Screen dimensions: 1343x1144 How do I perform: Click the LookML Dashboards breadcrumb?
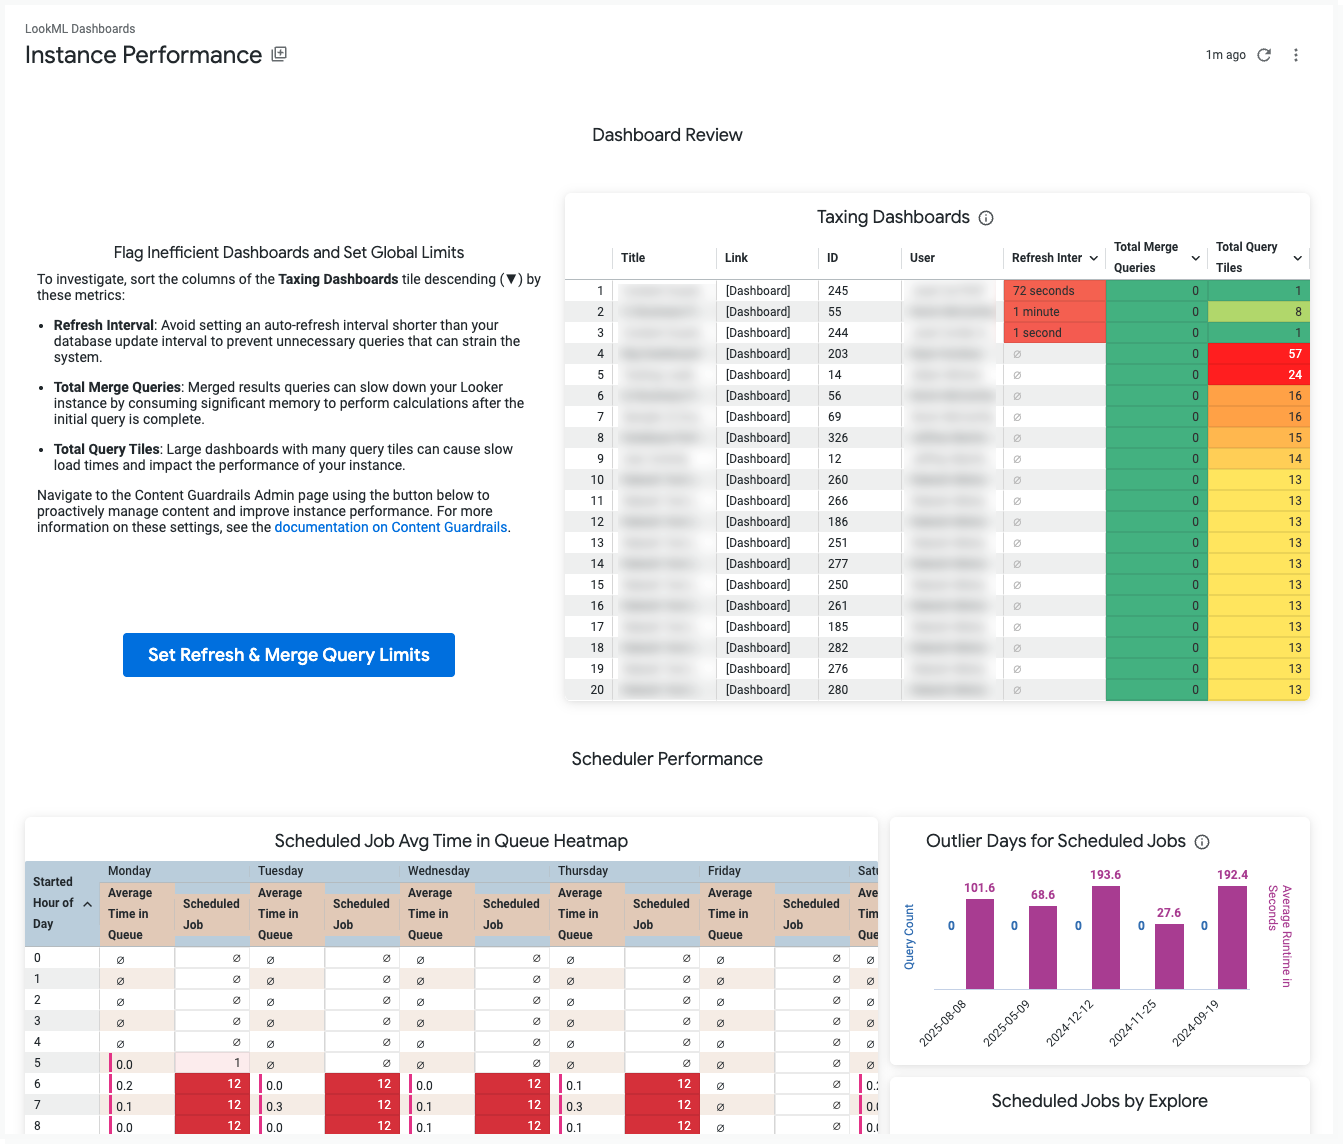coord(80,29)
